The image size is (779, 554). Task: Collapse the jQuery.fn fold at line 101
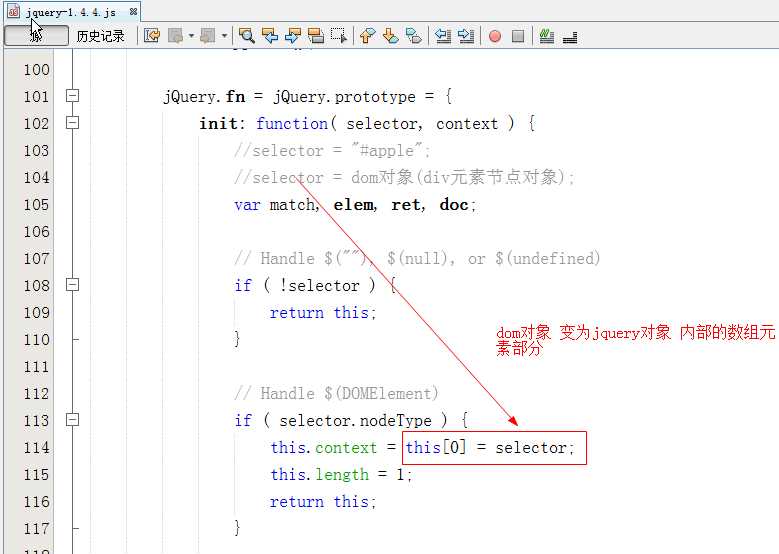73,95
